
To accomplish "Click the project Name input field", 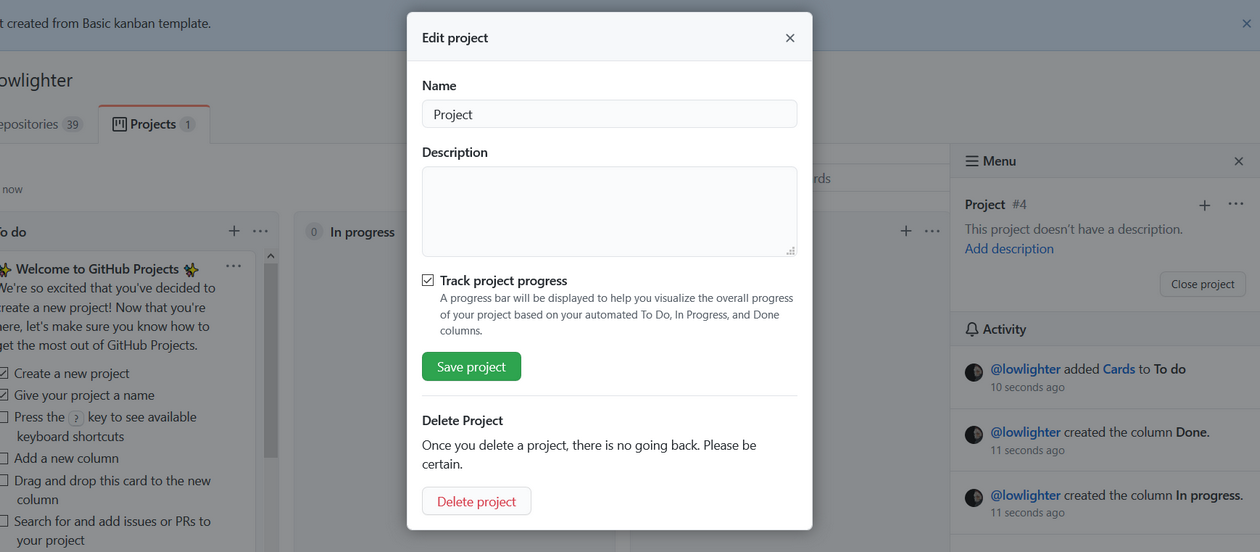I will coord(609,114).
